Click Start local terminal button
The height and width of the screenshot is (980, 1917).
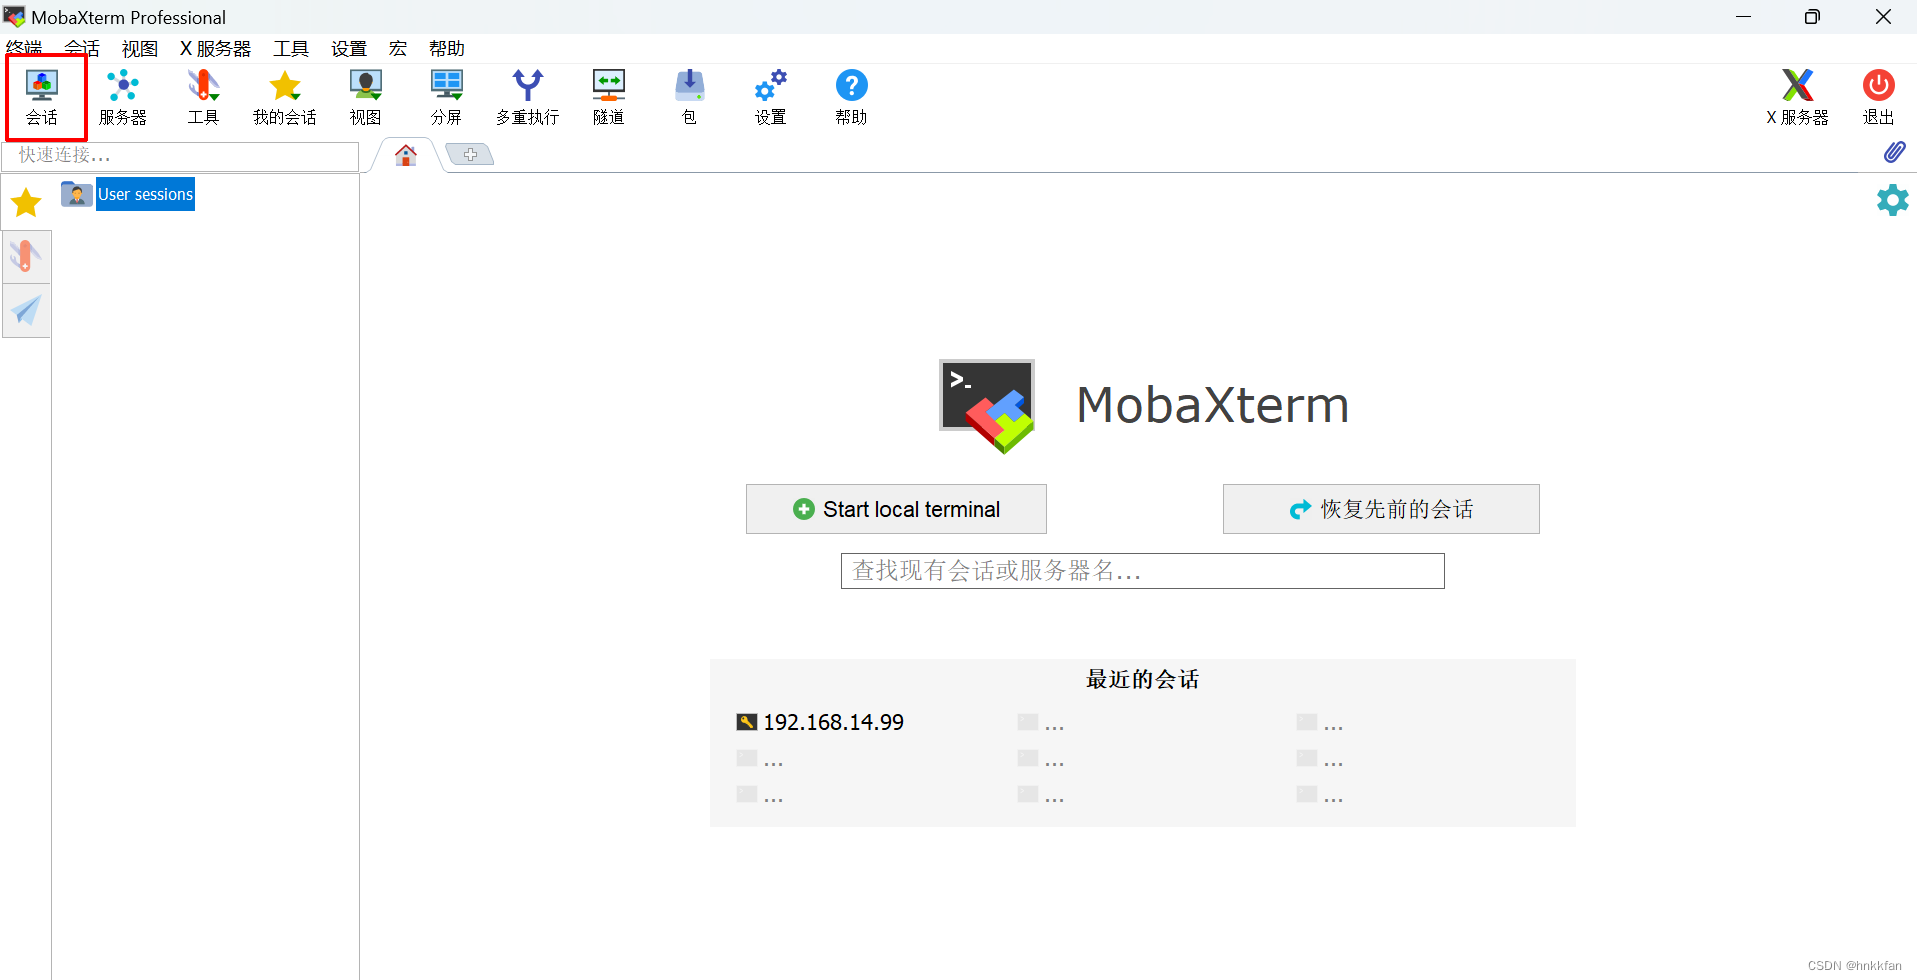pyautogui.click(x=896, y=509)
